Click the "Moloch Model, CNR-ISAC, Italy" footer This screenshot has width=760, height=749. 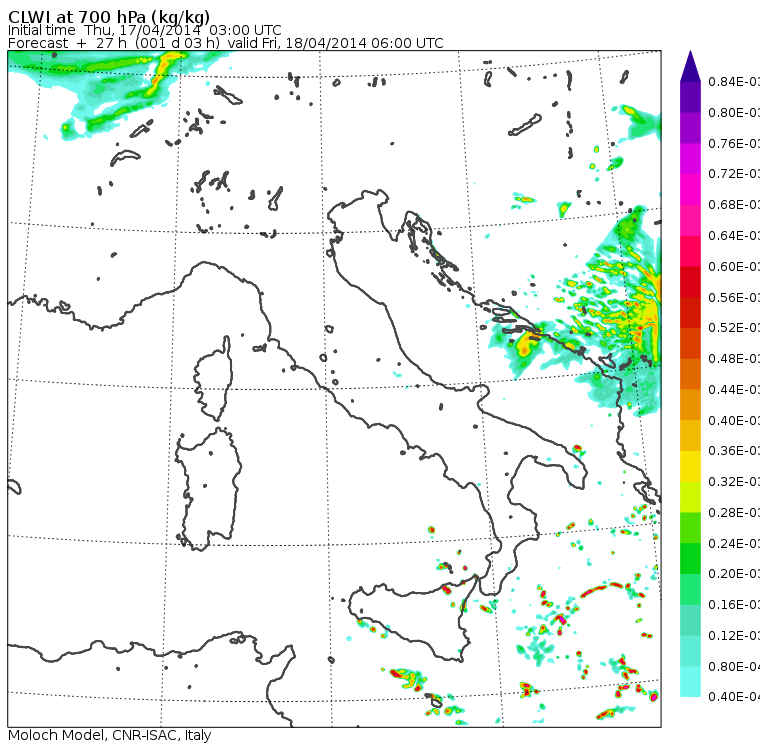(110, 735)
